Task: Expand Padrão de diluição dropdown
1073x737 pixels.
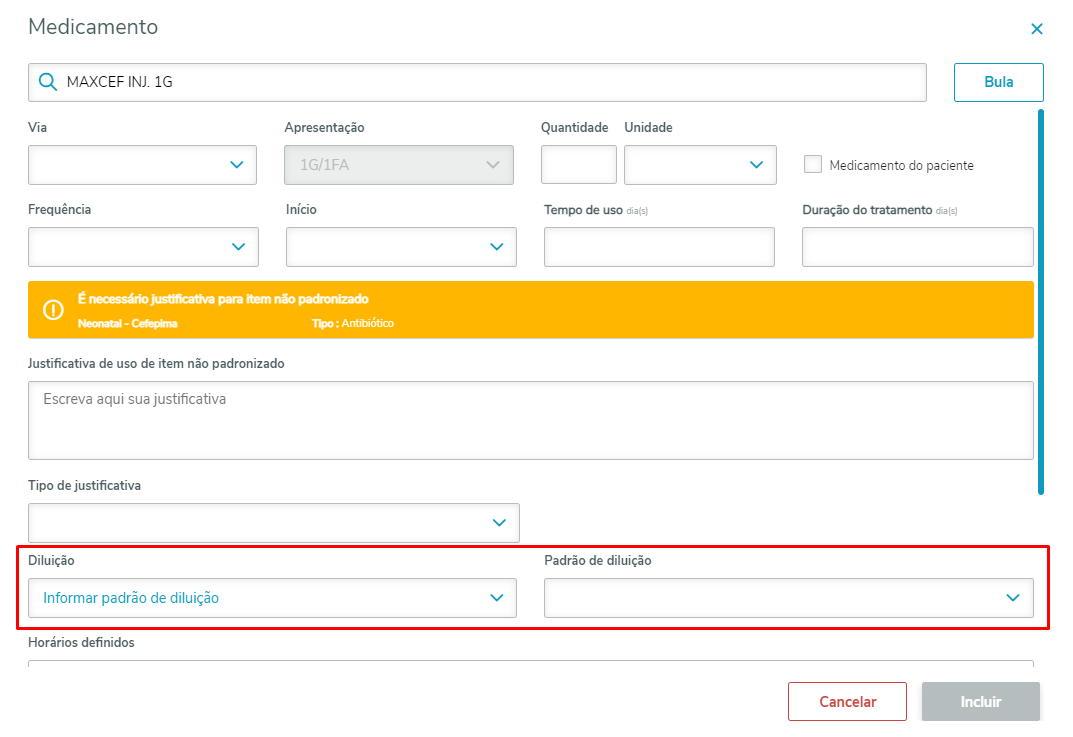Action: click(788, 598)
